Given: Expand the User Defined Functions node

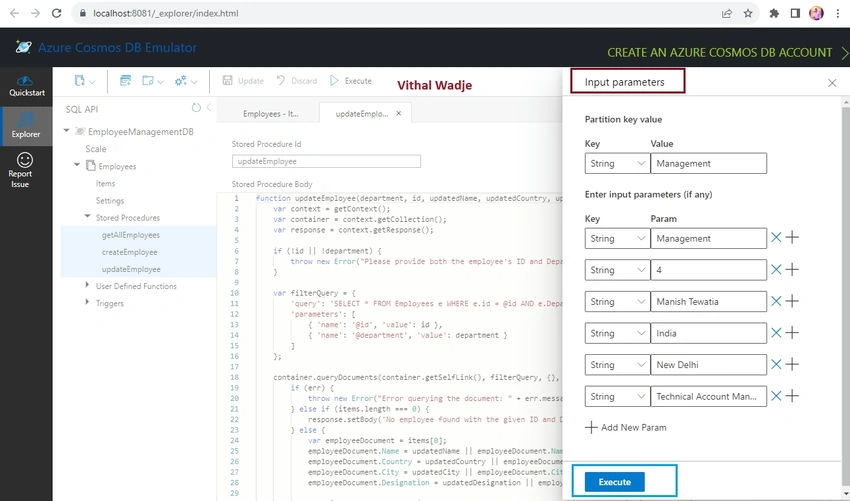Looking at the screenshot, I should tap(87, 285).
